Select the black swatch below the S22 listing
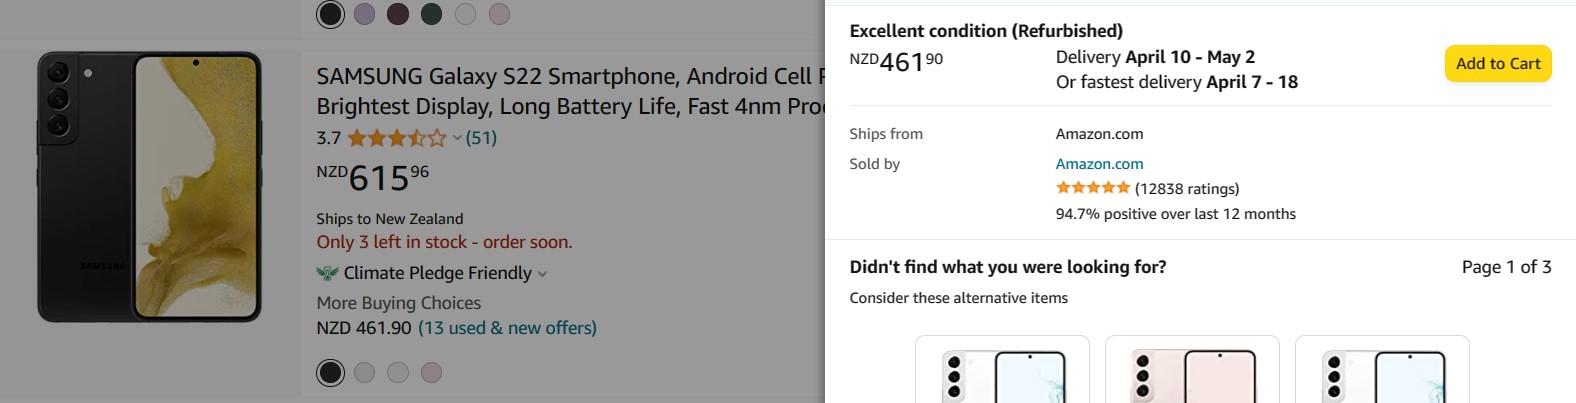Viewport: 1576px width, 403px height. (x=331, y=373)
